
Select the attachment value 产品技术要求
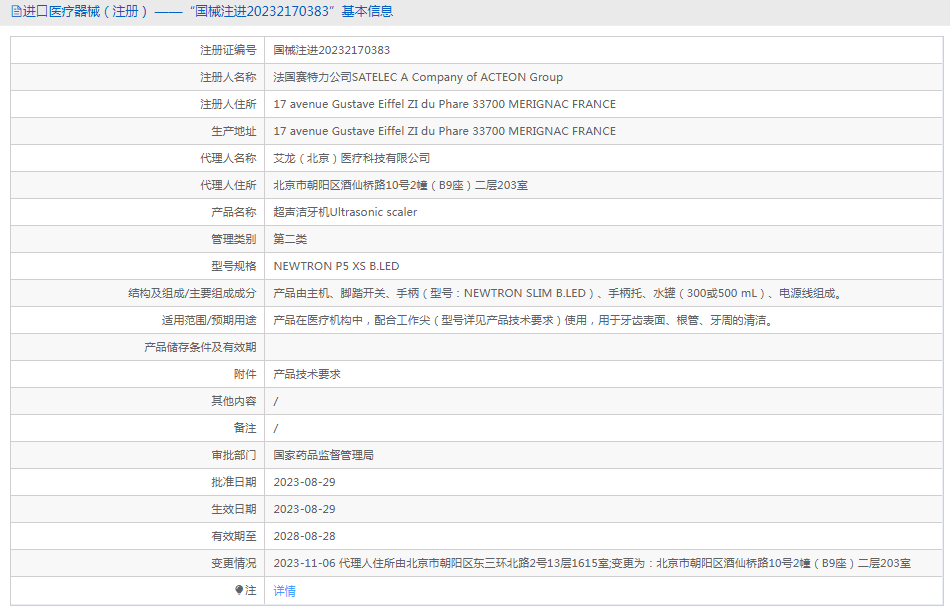307,374
